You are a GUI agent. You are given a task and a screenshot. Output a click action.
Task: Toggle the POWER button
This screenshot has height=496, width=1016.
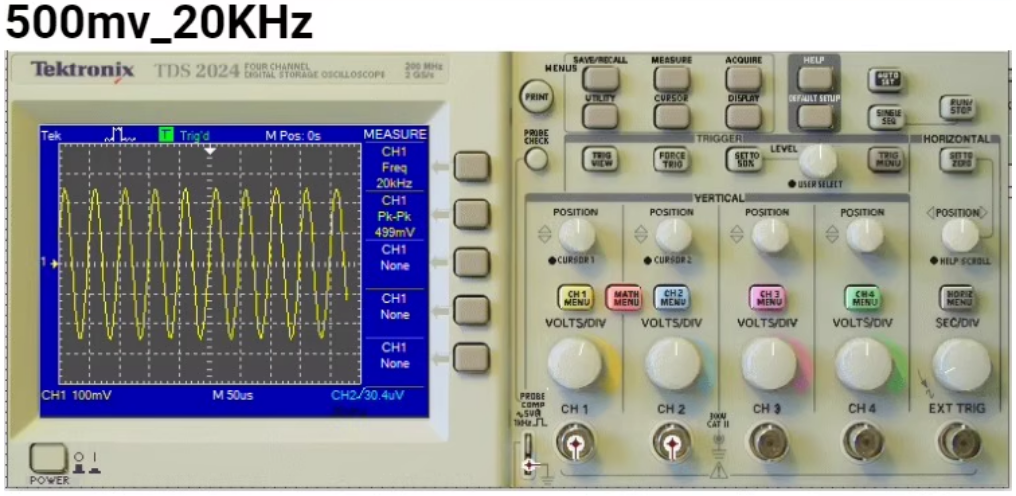(45, 458)
